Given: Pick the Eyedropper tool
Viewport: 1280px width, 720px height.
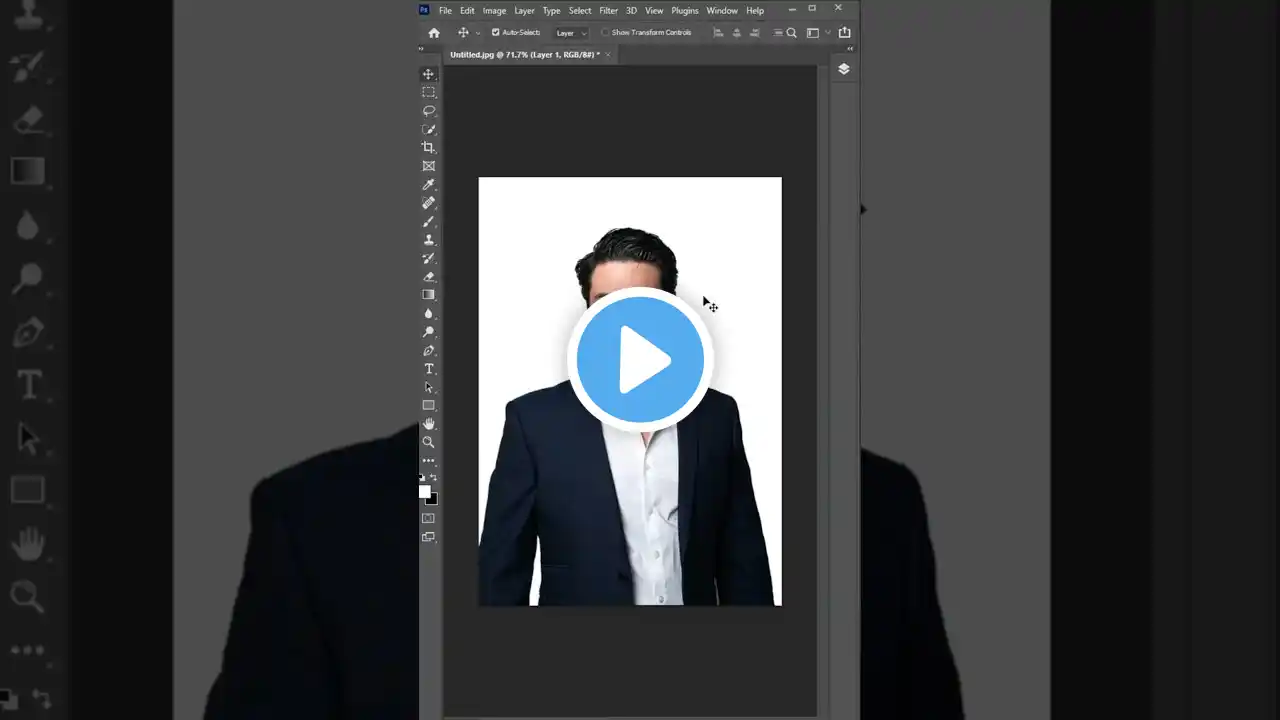Looking at the screenshot, I should [428, 185].
